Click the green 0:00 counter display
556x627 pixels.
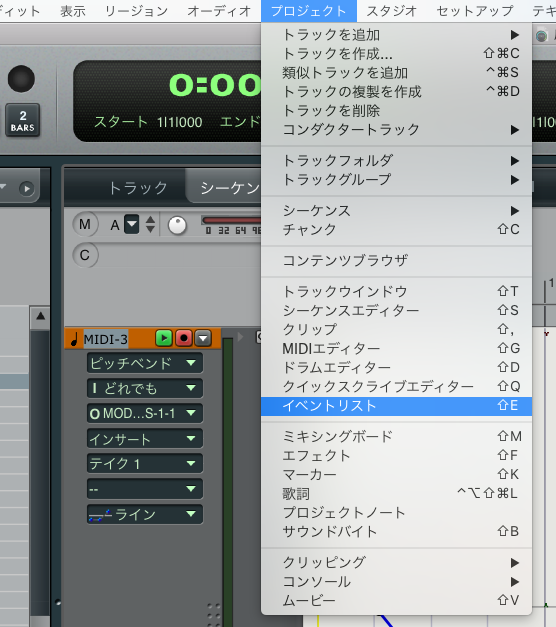coord(215,85)
